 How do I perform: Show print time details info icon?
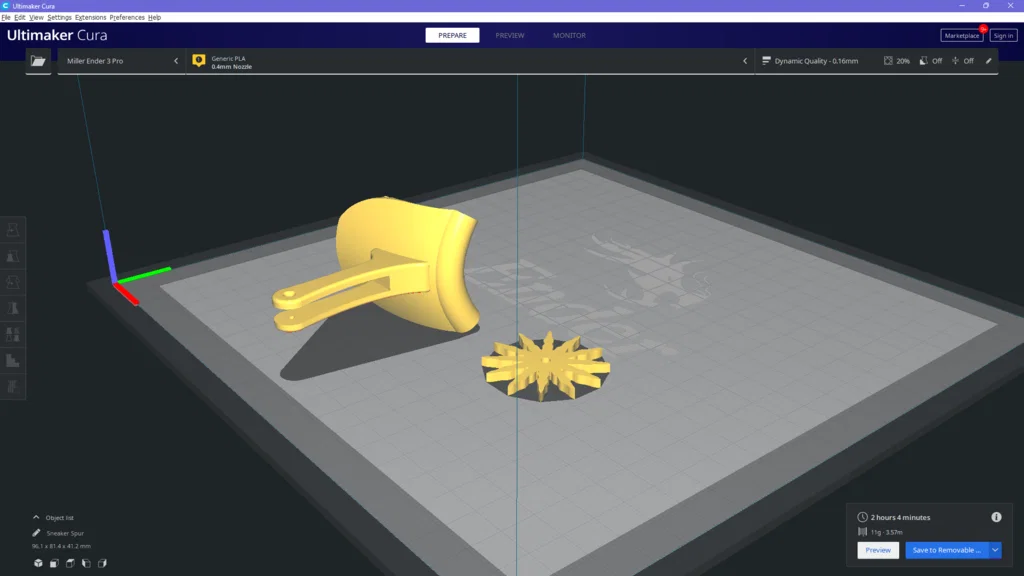996,517
